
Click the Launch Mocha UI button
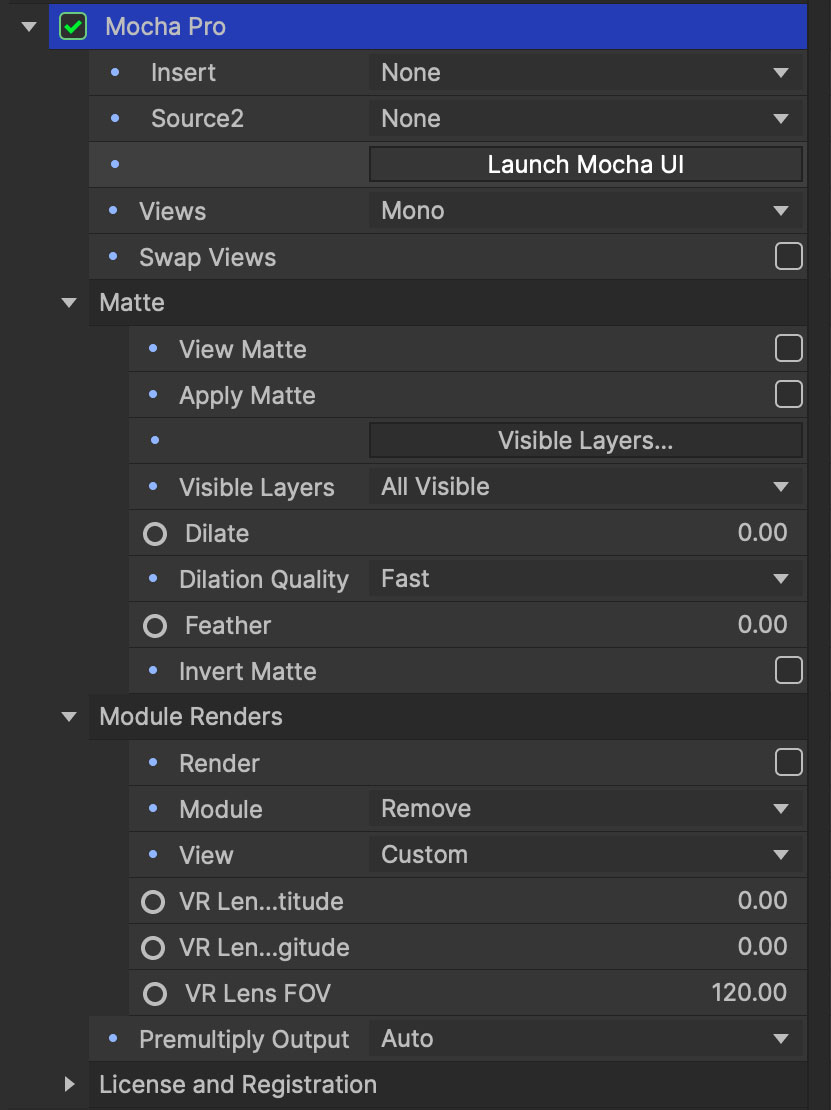(585, 164)
